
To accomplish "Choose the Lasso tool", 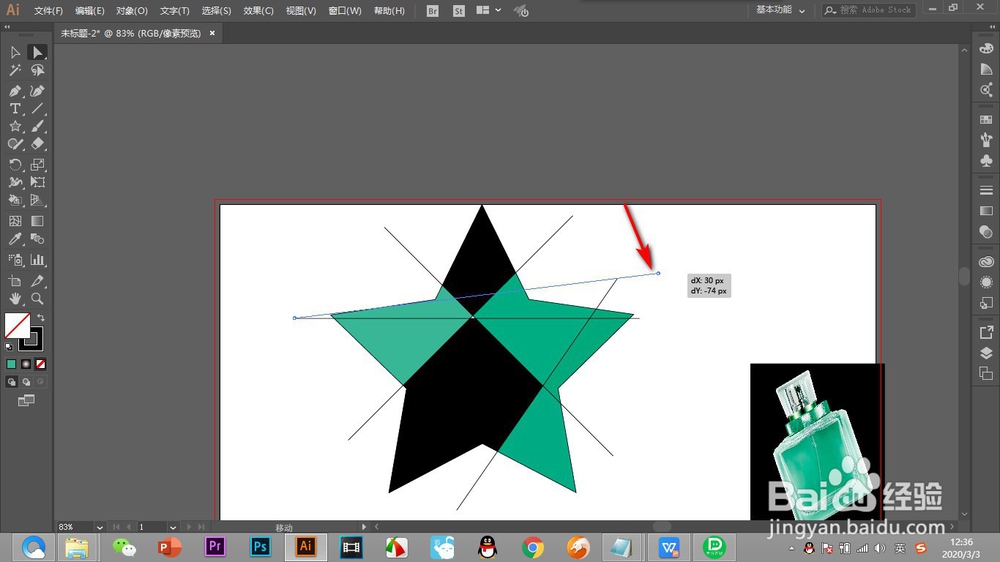I will pos(38,70).
